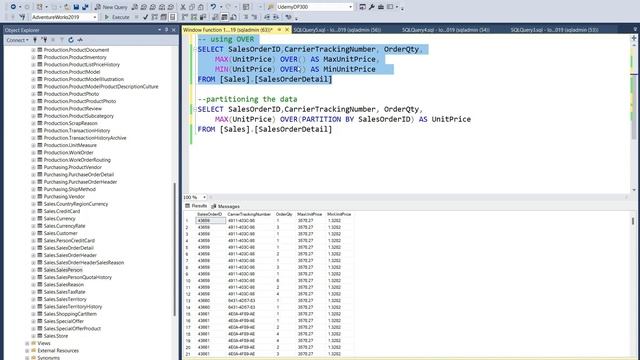640x360 pixels.
Task: Toggle Include Actual Execution Plan
Action: 184,17
